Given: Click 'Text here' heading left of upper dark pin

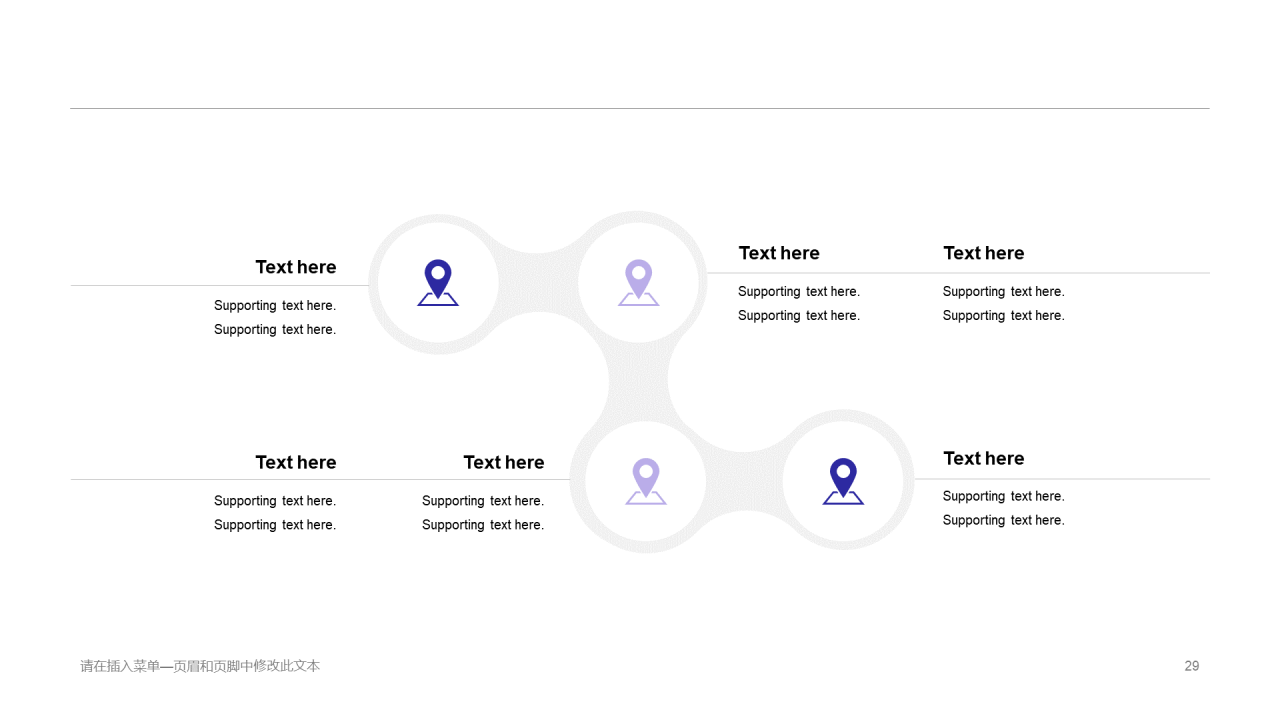Looking at the screenshot, I should [296, 267].
